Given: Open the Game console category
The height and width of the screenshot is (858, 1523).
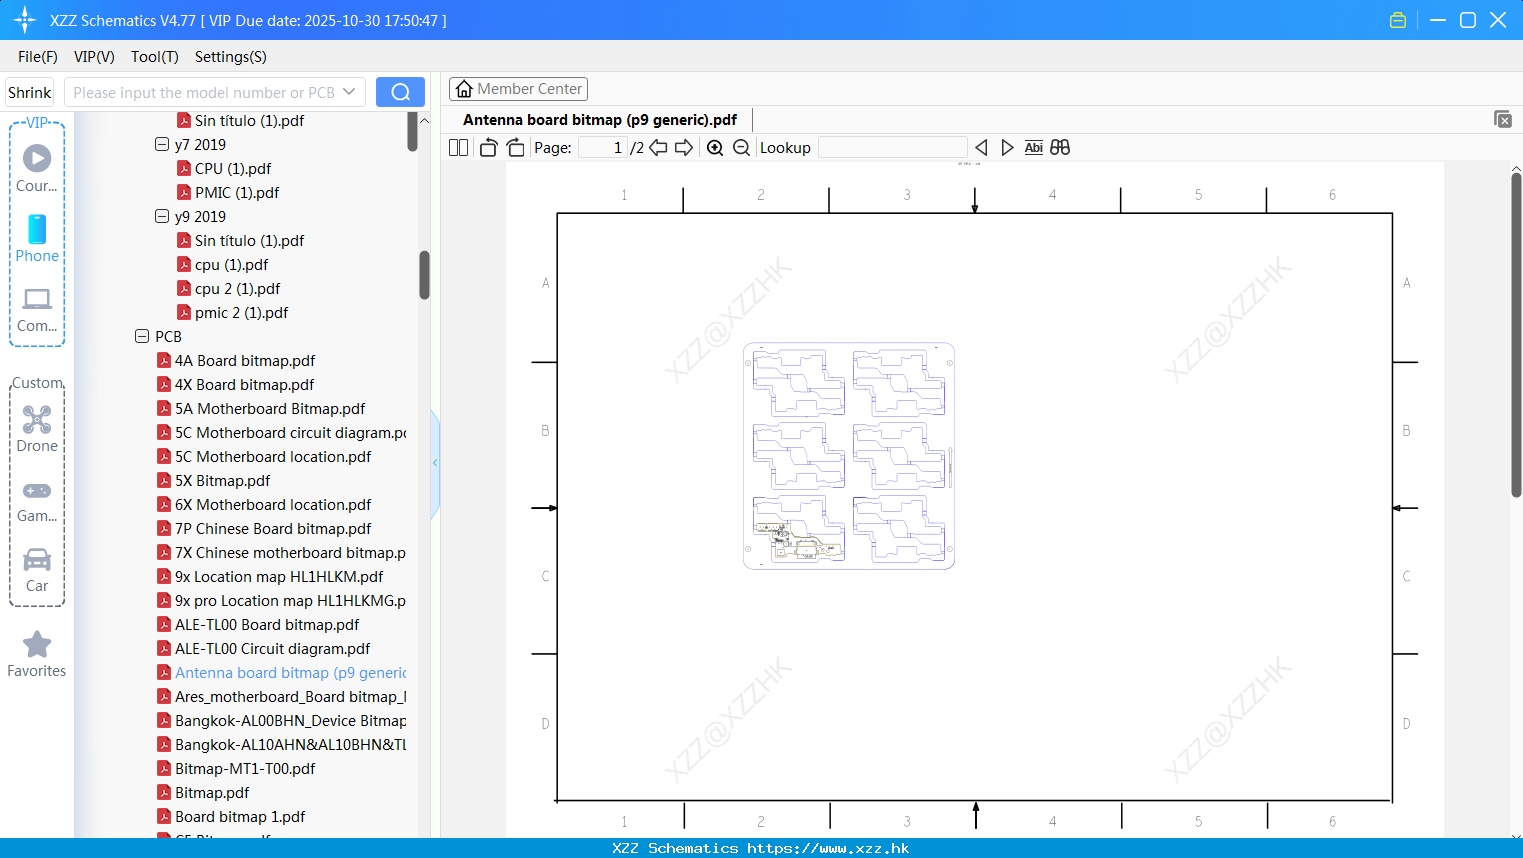Looking at the screenshot, I should (x=37, y=501).
